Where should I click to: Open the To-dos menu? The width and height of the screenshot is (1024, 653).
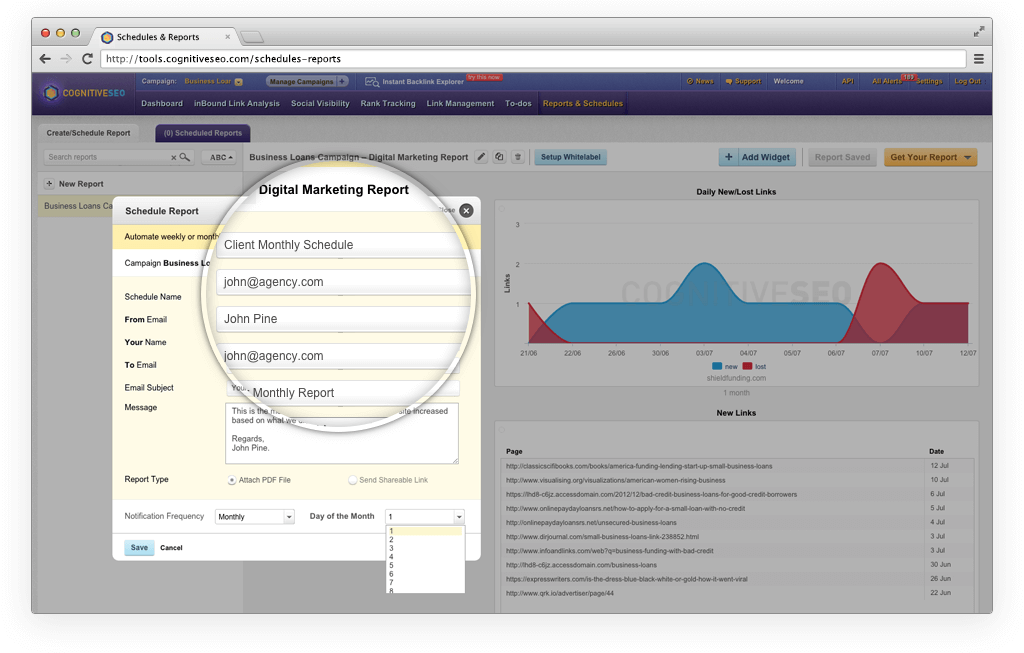pos(518,104)
